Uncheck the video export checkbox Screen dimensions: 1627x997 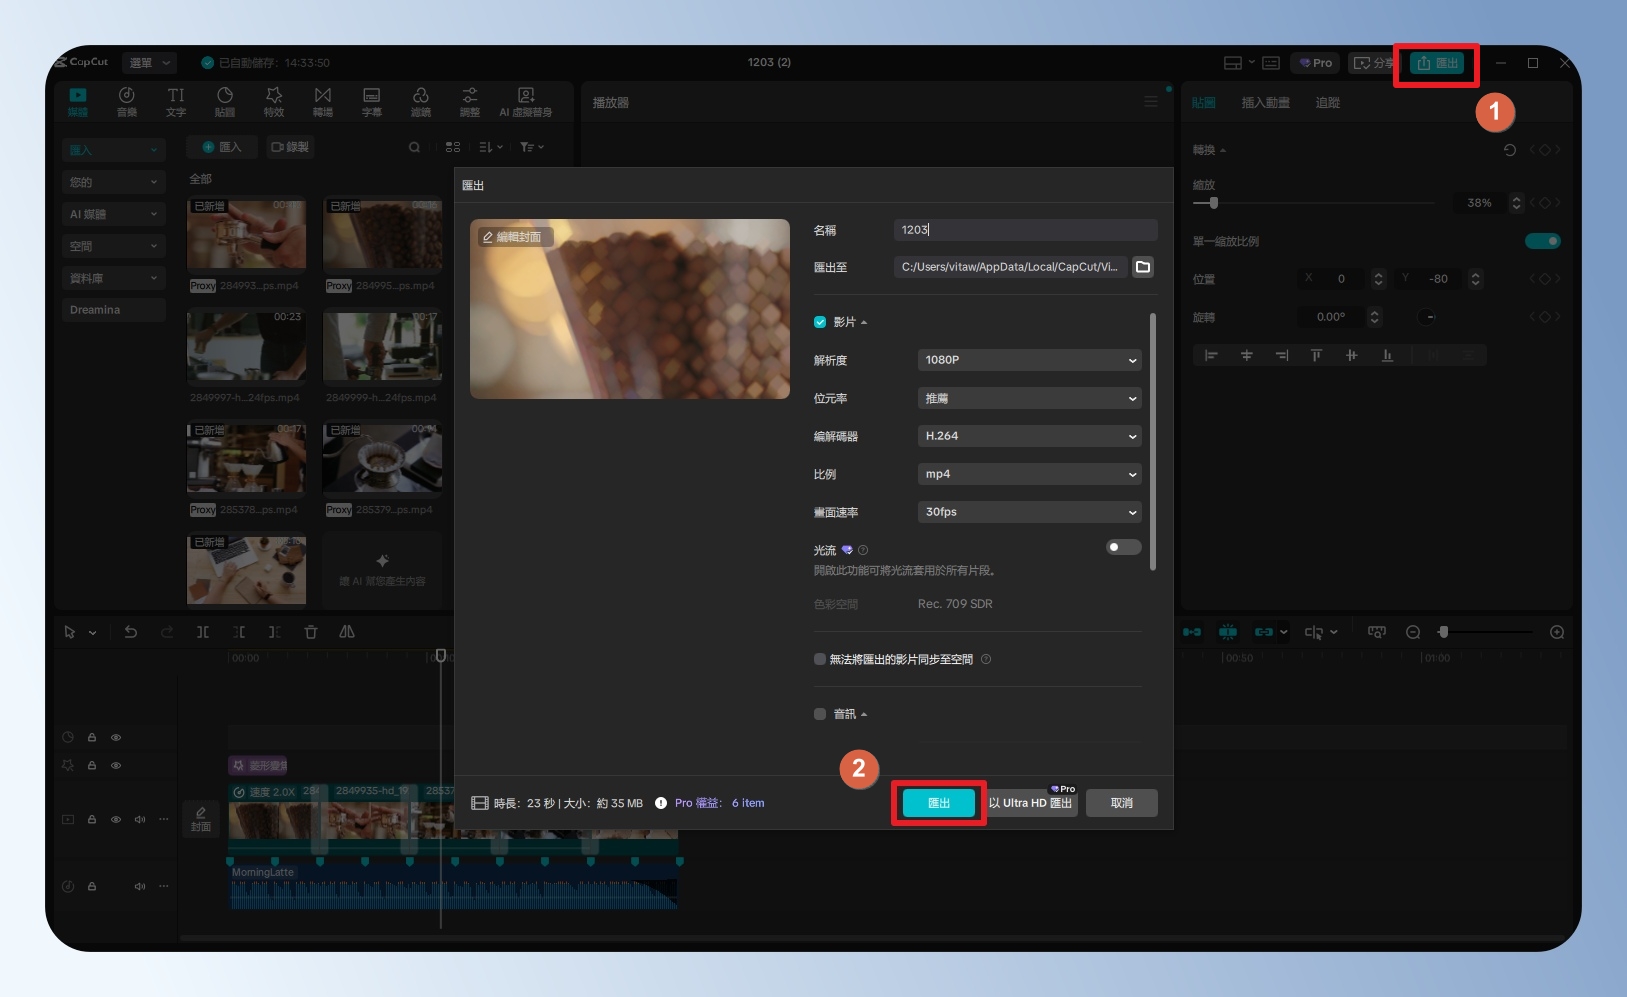click(x=820, y=322)
